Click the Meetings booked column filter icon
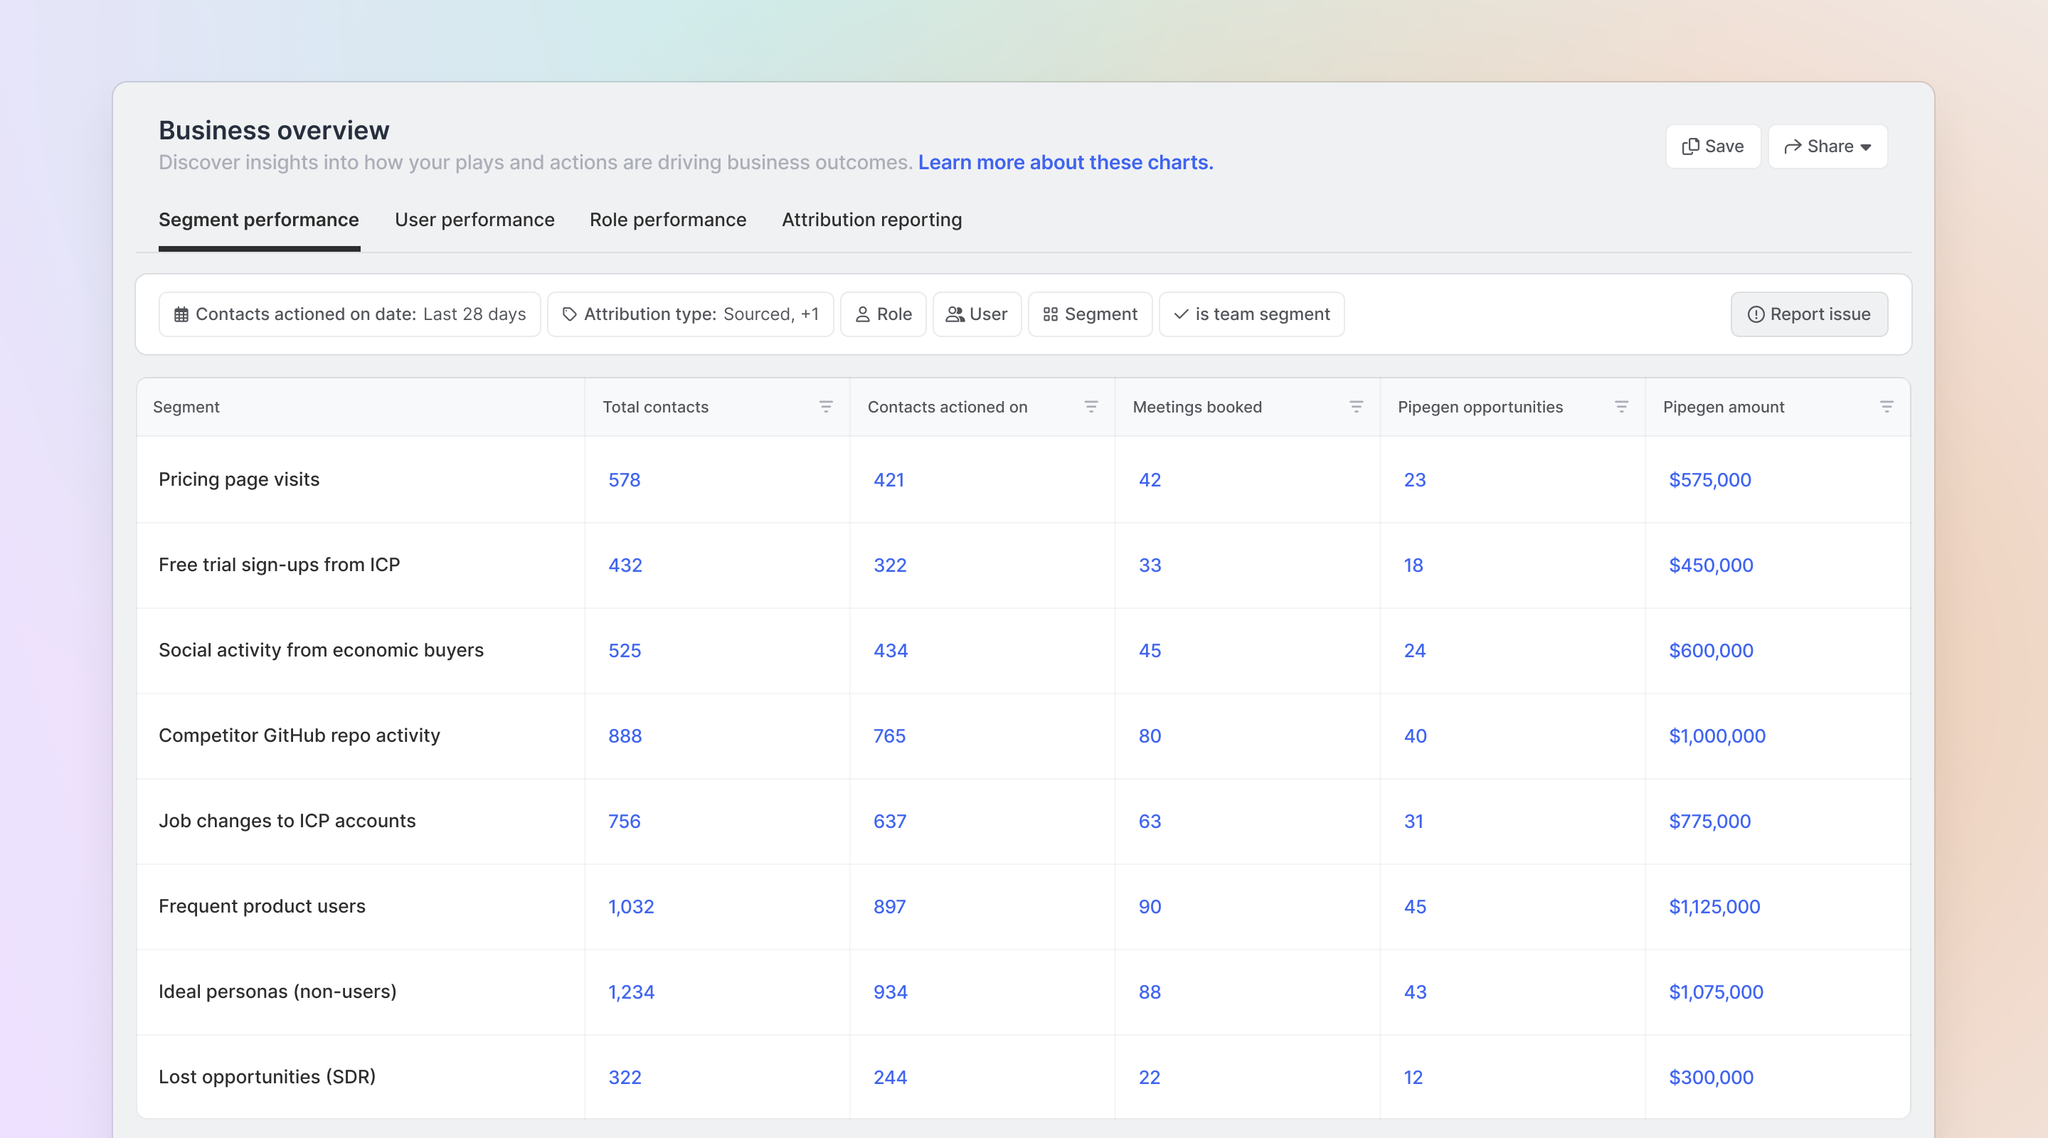 [1356, 407]
